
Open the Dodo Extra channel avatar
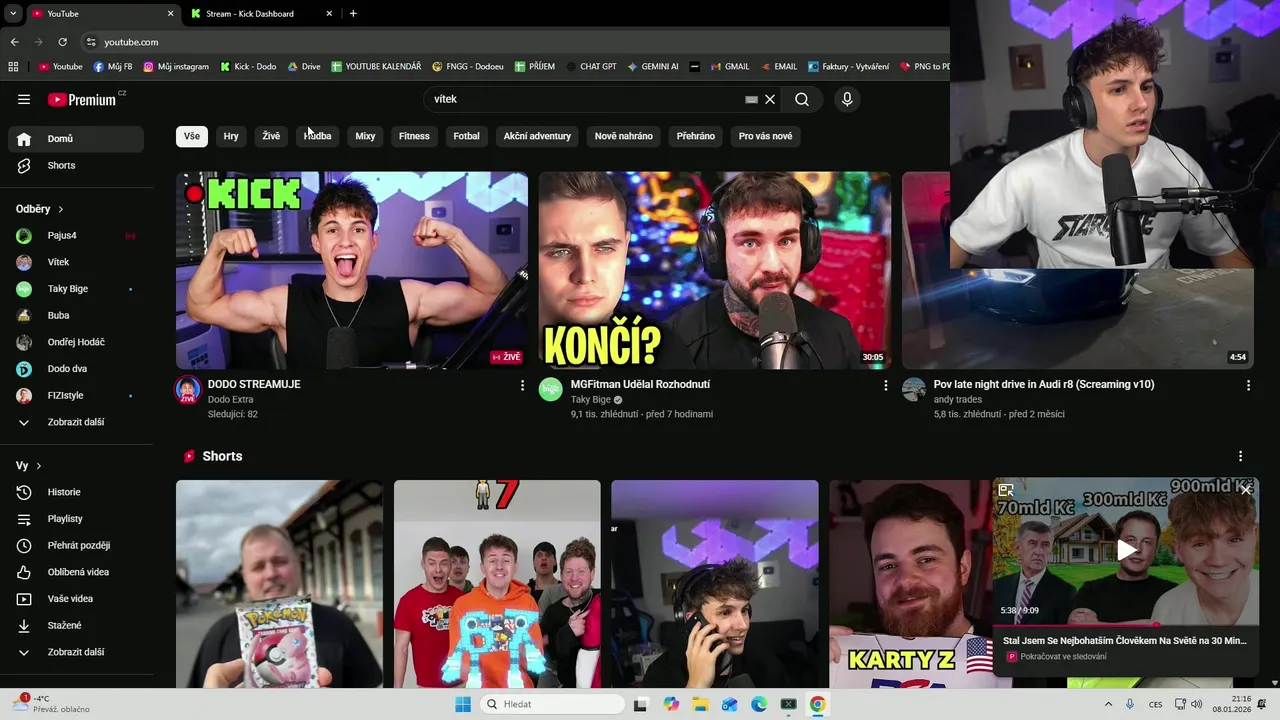tap(188, 390)
